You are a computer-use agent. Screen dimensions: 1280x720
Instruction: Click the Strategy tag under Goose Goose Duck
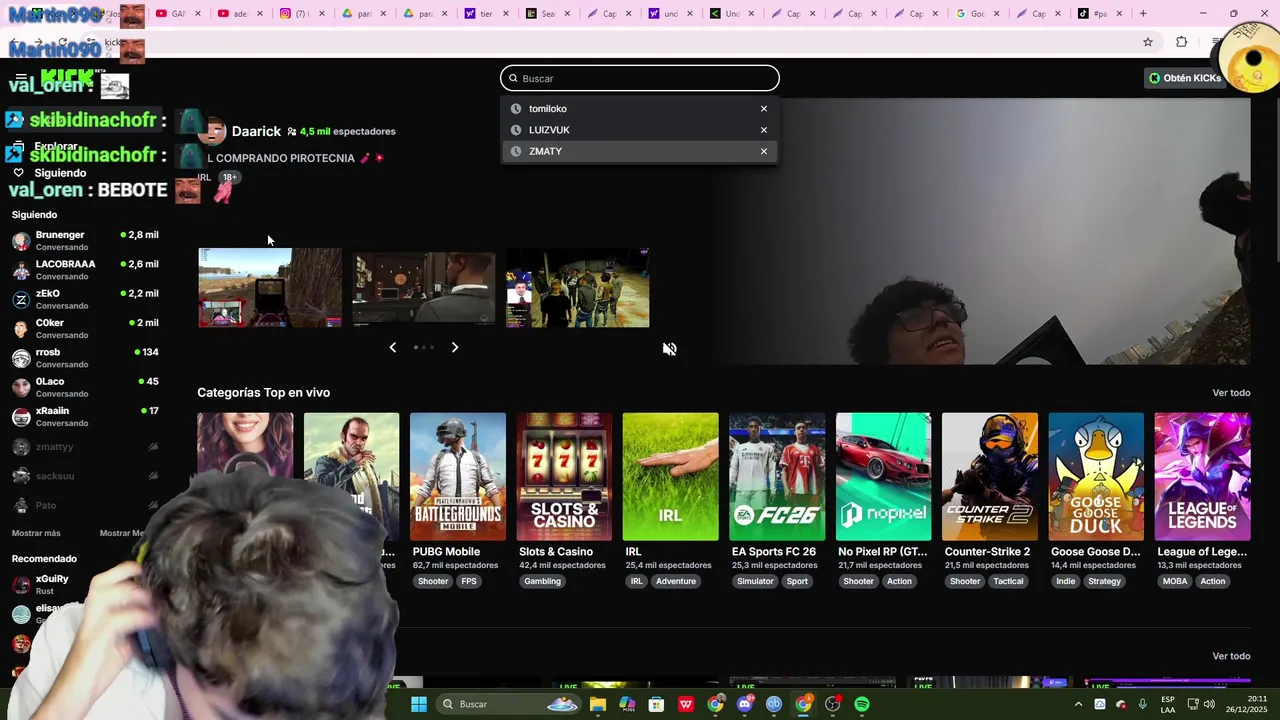tap(1104, 581)
